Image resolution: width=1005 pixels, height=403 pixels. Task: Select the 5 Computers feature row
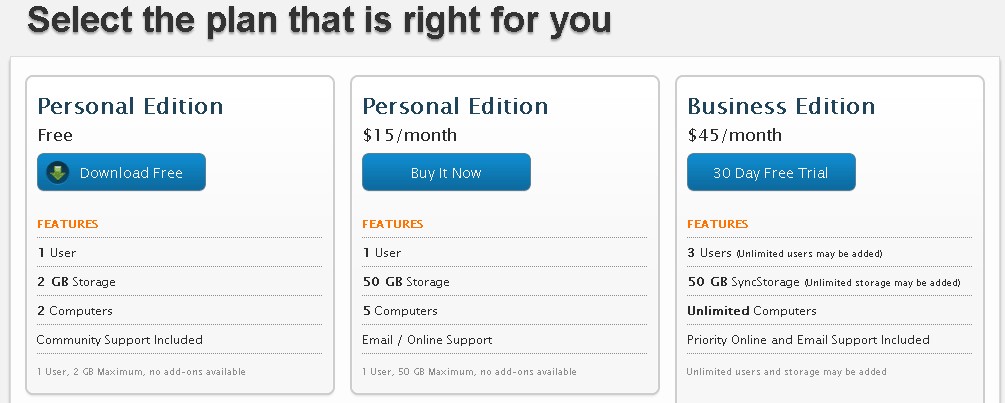400,311
